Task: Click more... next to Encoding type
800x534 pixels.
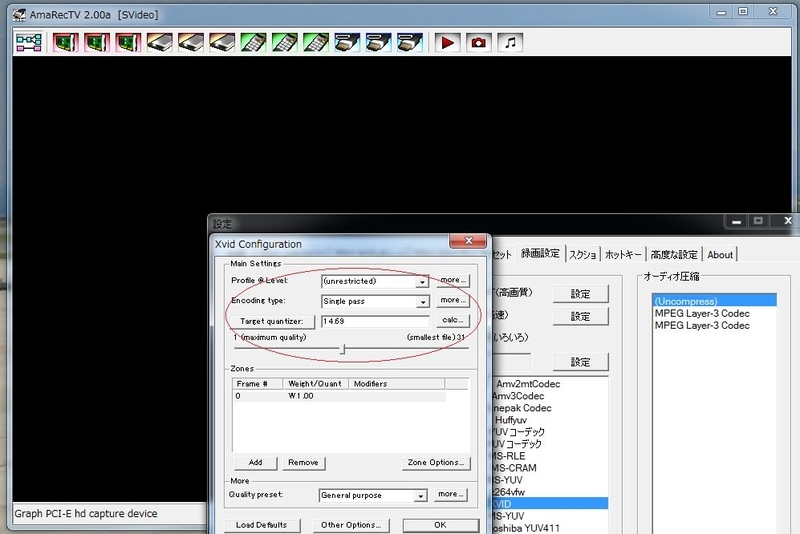Action: click(453, 300)
